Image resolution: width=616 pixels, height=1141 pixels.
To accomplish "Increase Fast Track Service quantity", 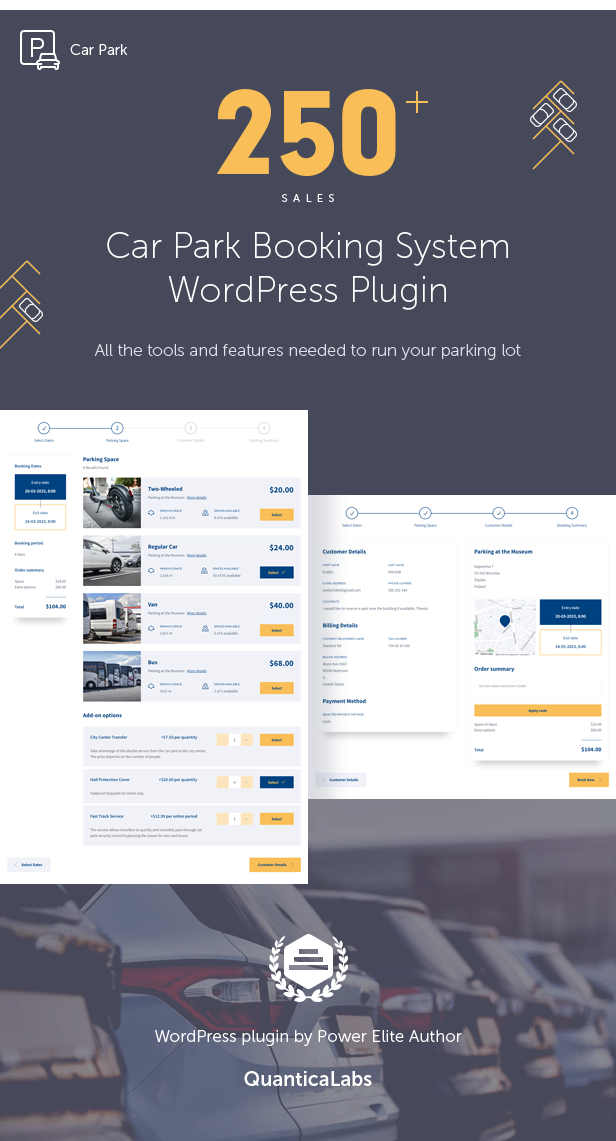I will tap(247, 819).
